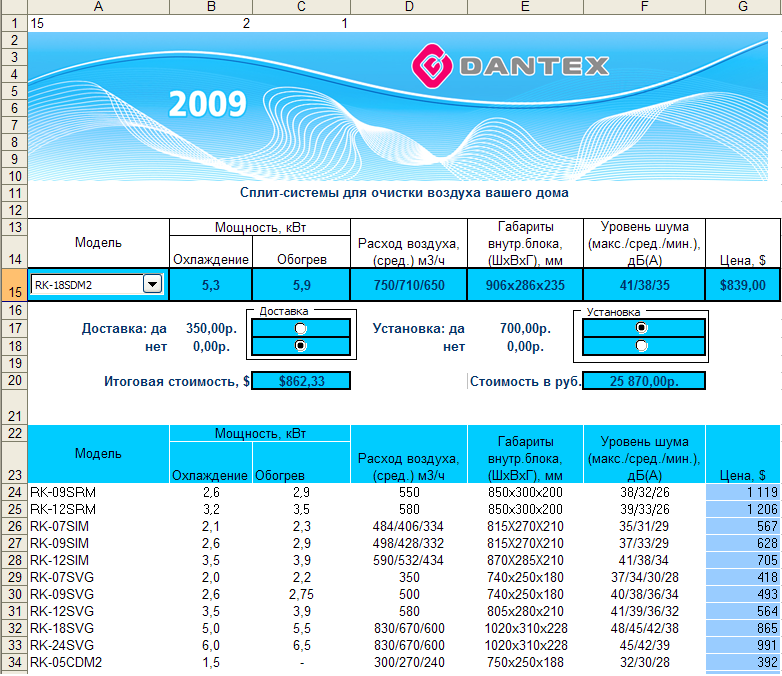Click the lower table Модель header
Viewport: 782px width, 676px height.
[x=98, y=453]
